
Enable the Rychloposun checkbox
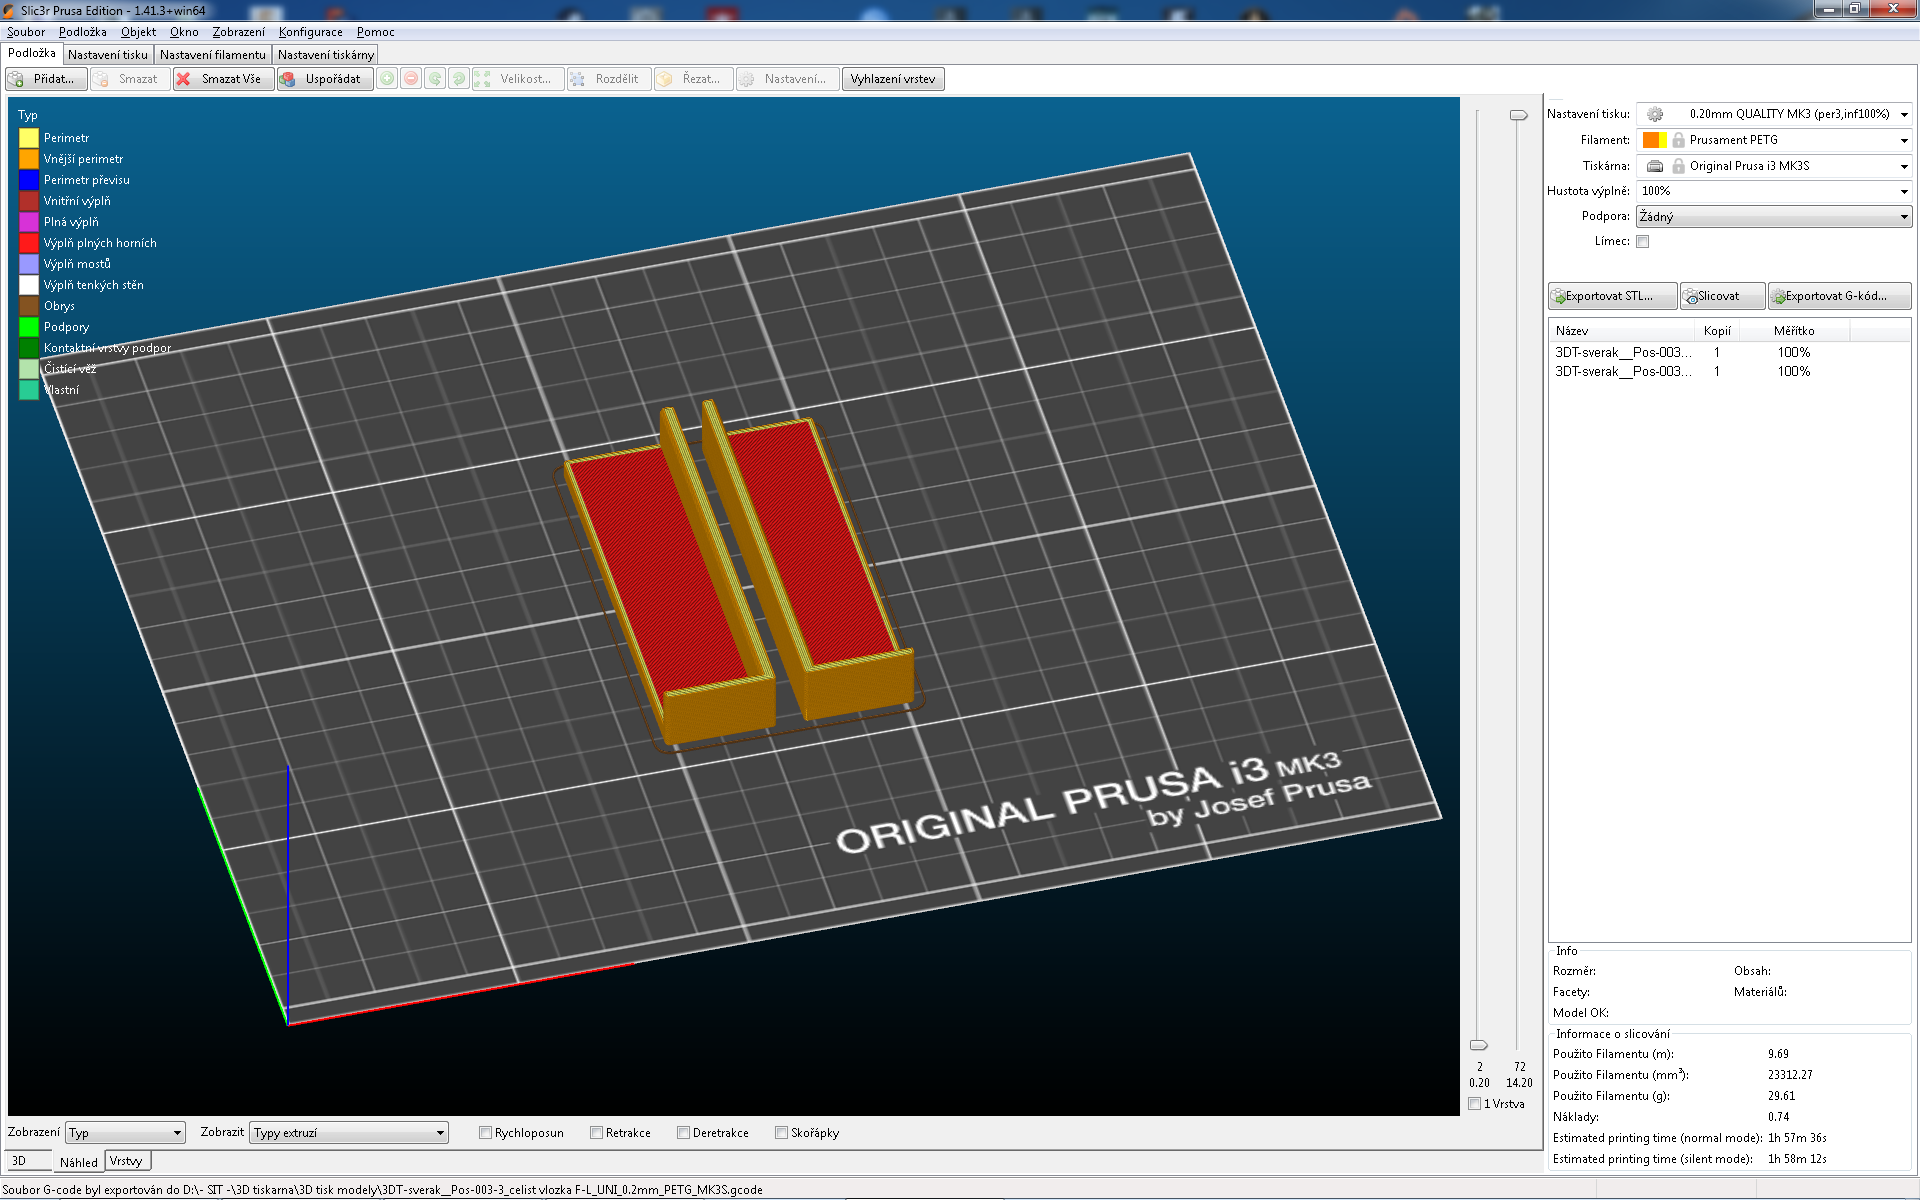point(485,1133)
